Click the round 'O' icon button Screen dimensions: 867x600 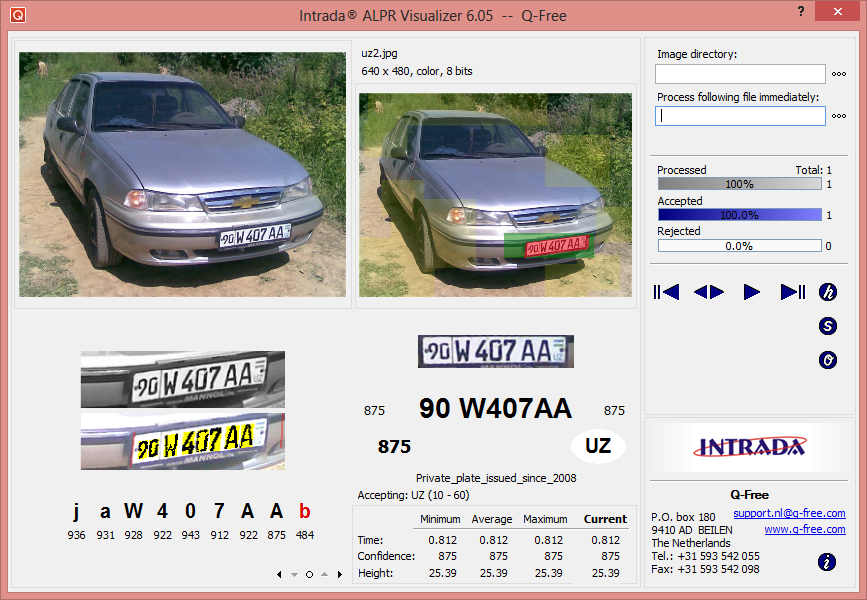[x=828, y=361]
